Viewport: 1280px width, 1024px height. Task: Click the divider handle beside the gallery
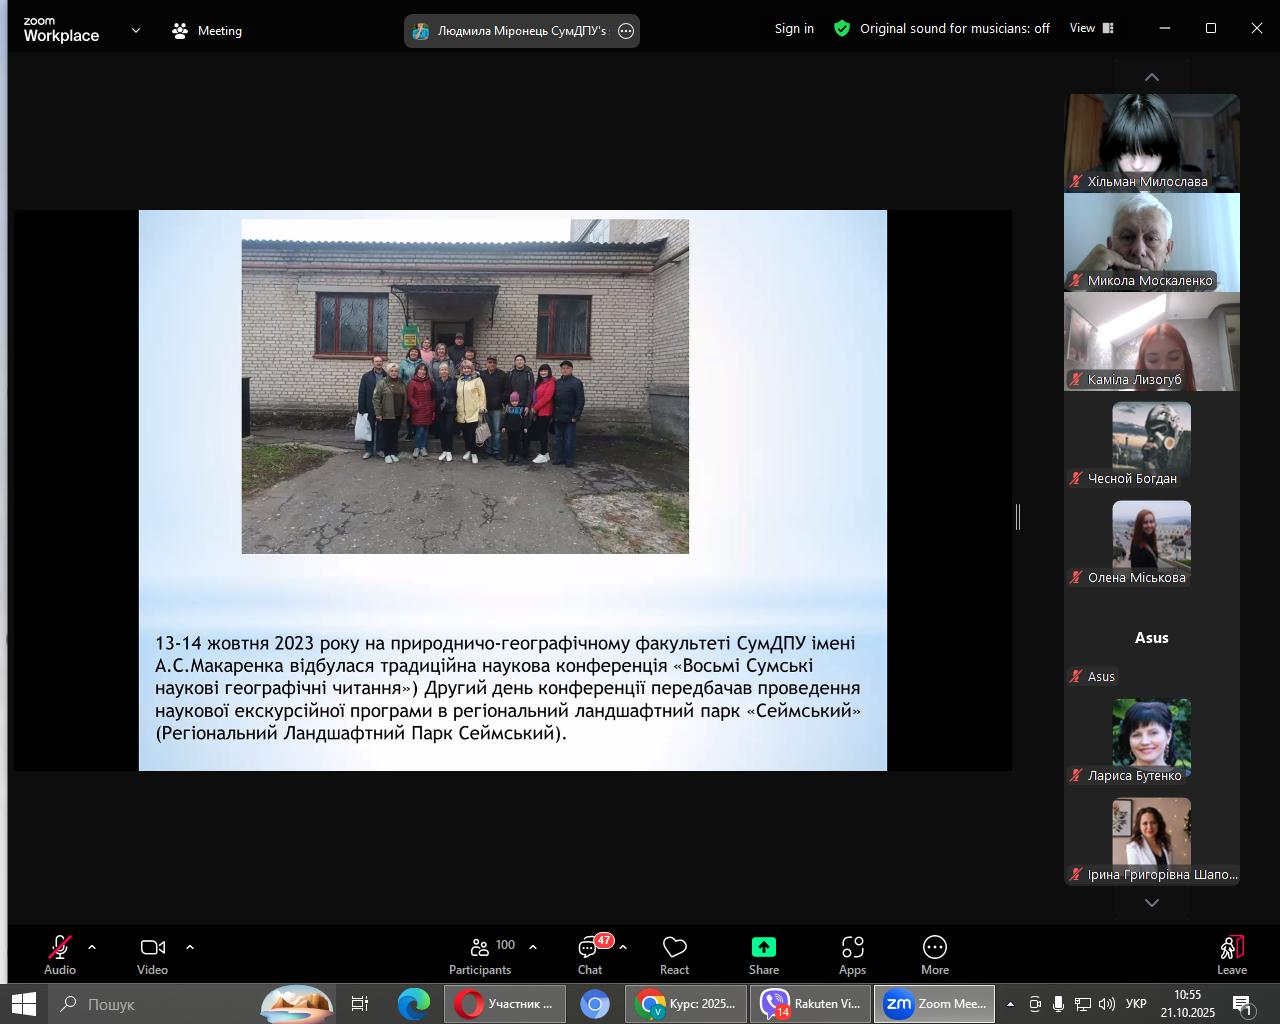(1018, 517)
